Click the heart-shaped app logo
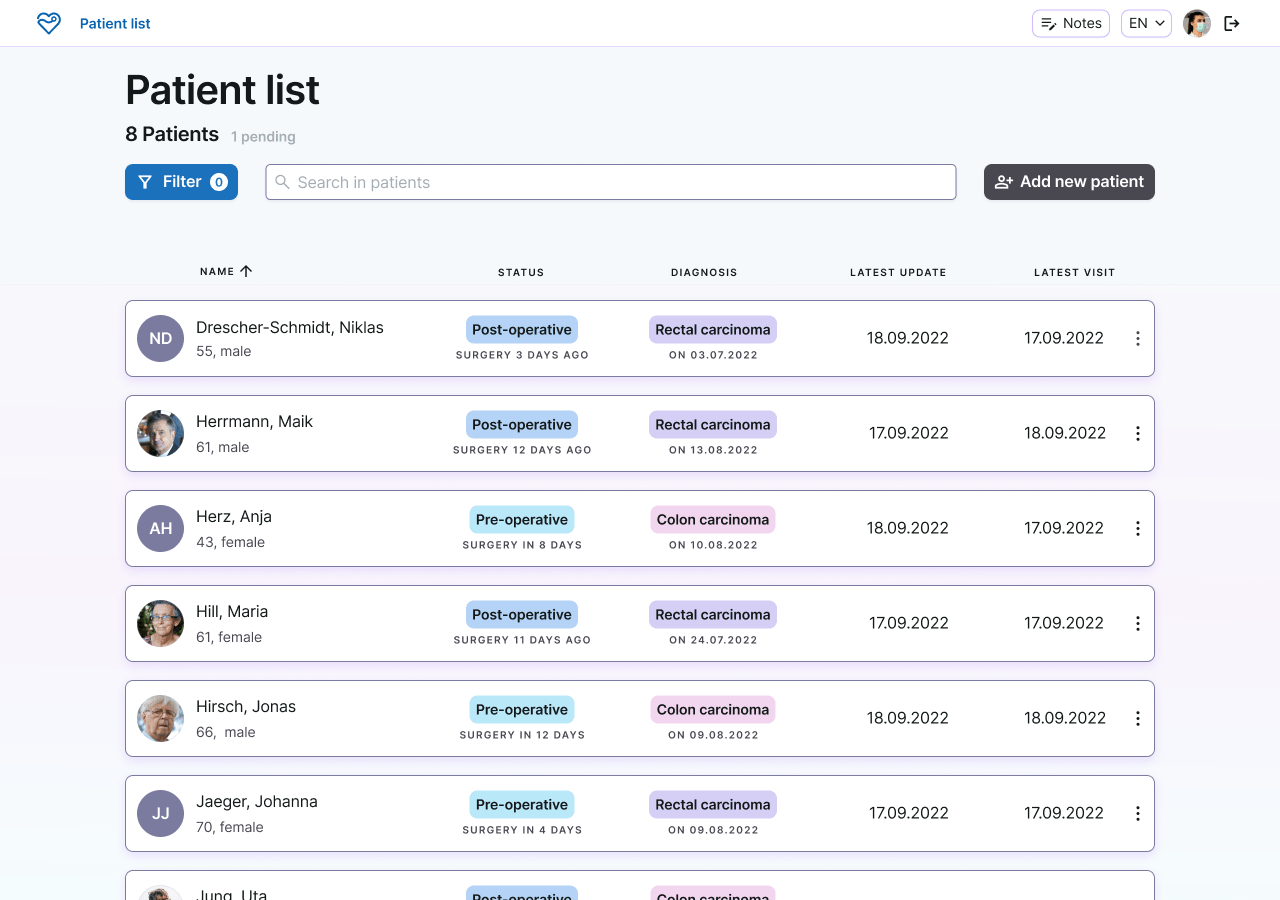This screenshot has width=1280, height=900. tap(48, 23)
